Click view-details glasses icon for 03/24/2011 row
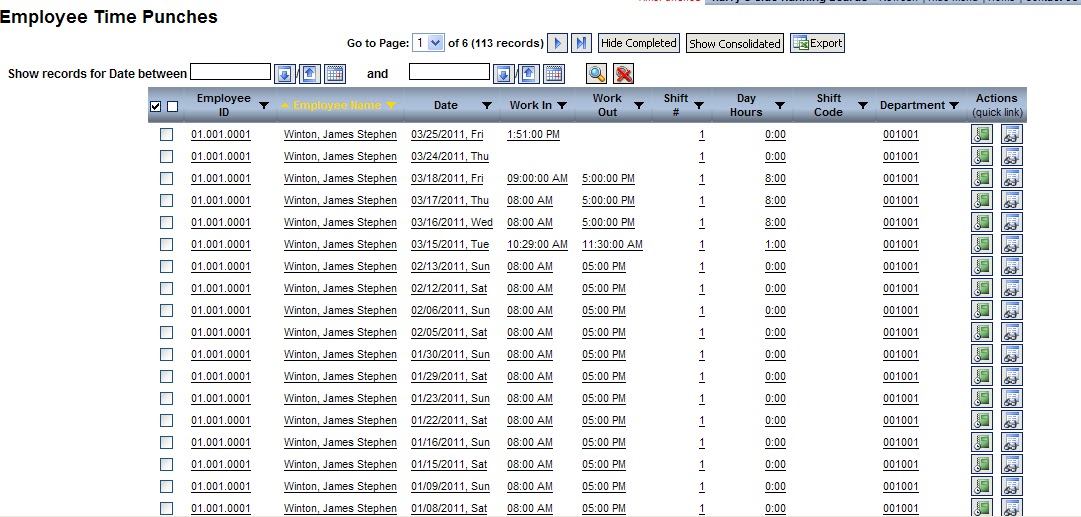 [x=1011, y=156]
